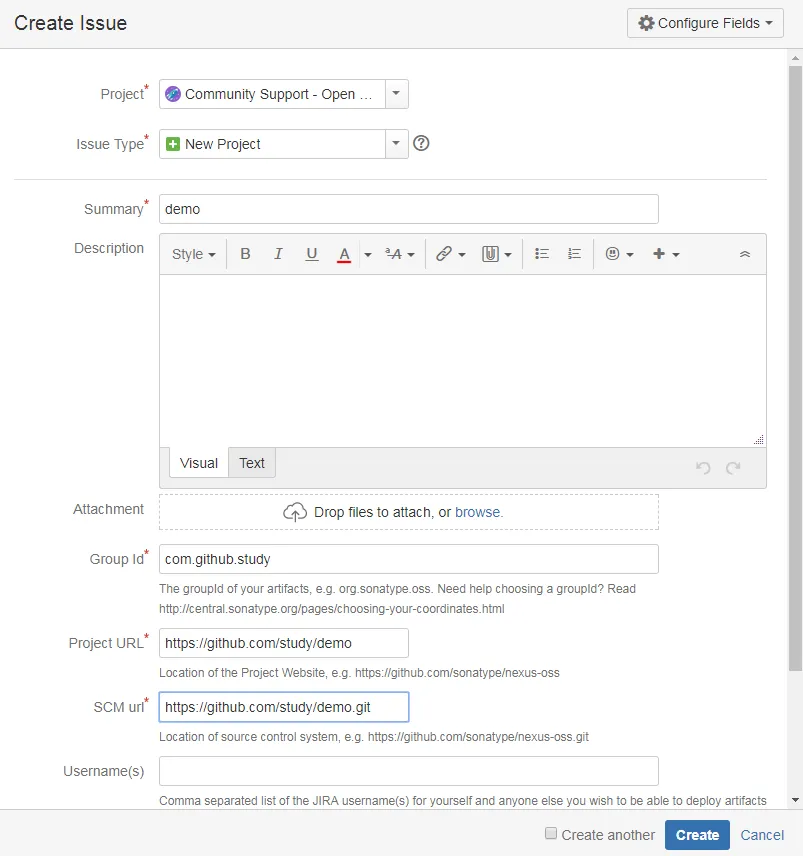Collapse the editor toolbar with the chevron
Image resolution: width=803 pixels, height=856 pixels.
coord(745,253)
